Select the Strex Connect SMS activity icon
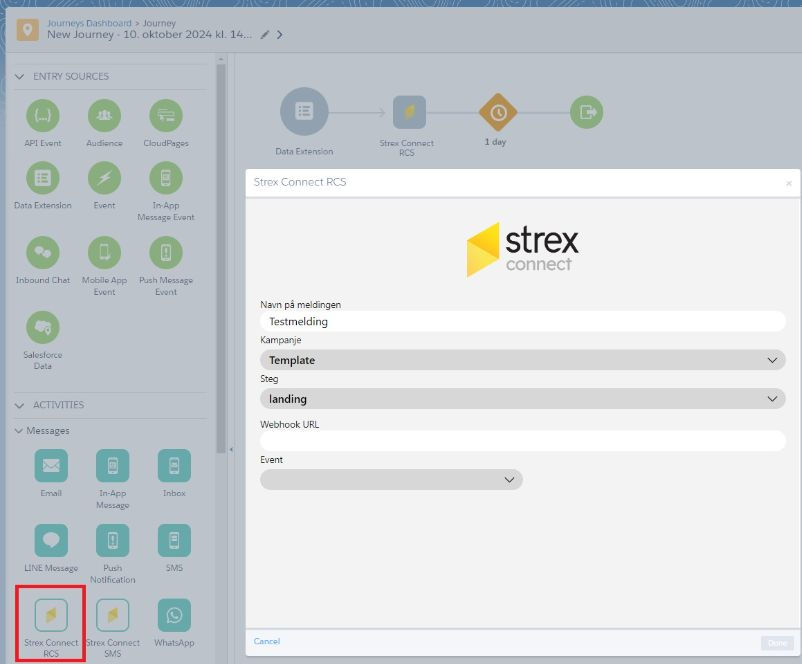 click(113, 615)
